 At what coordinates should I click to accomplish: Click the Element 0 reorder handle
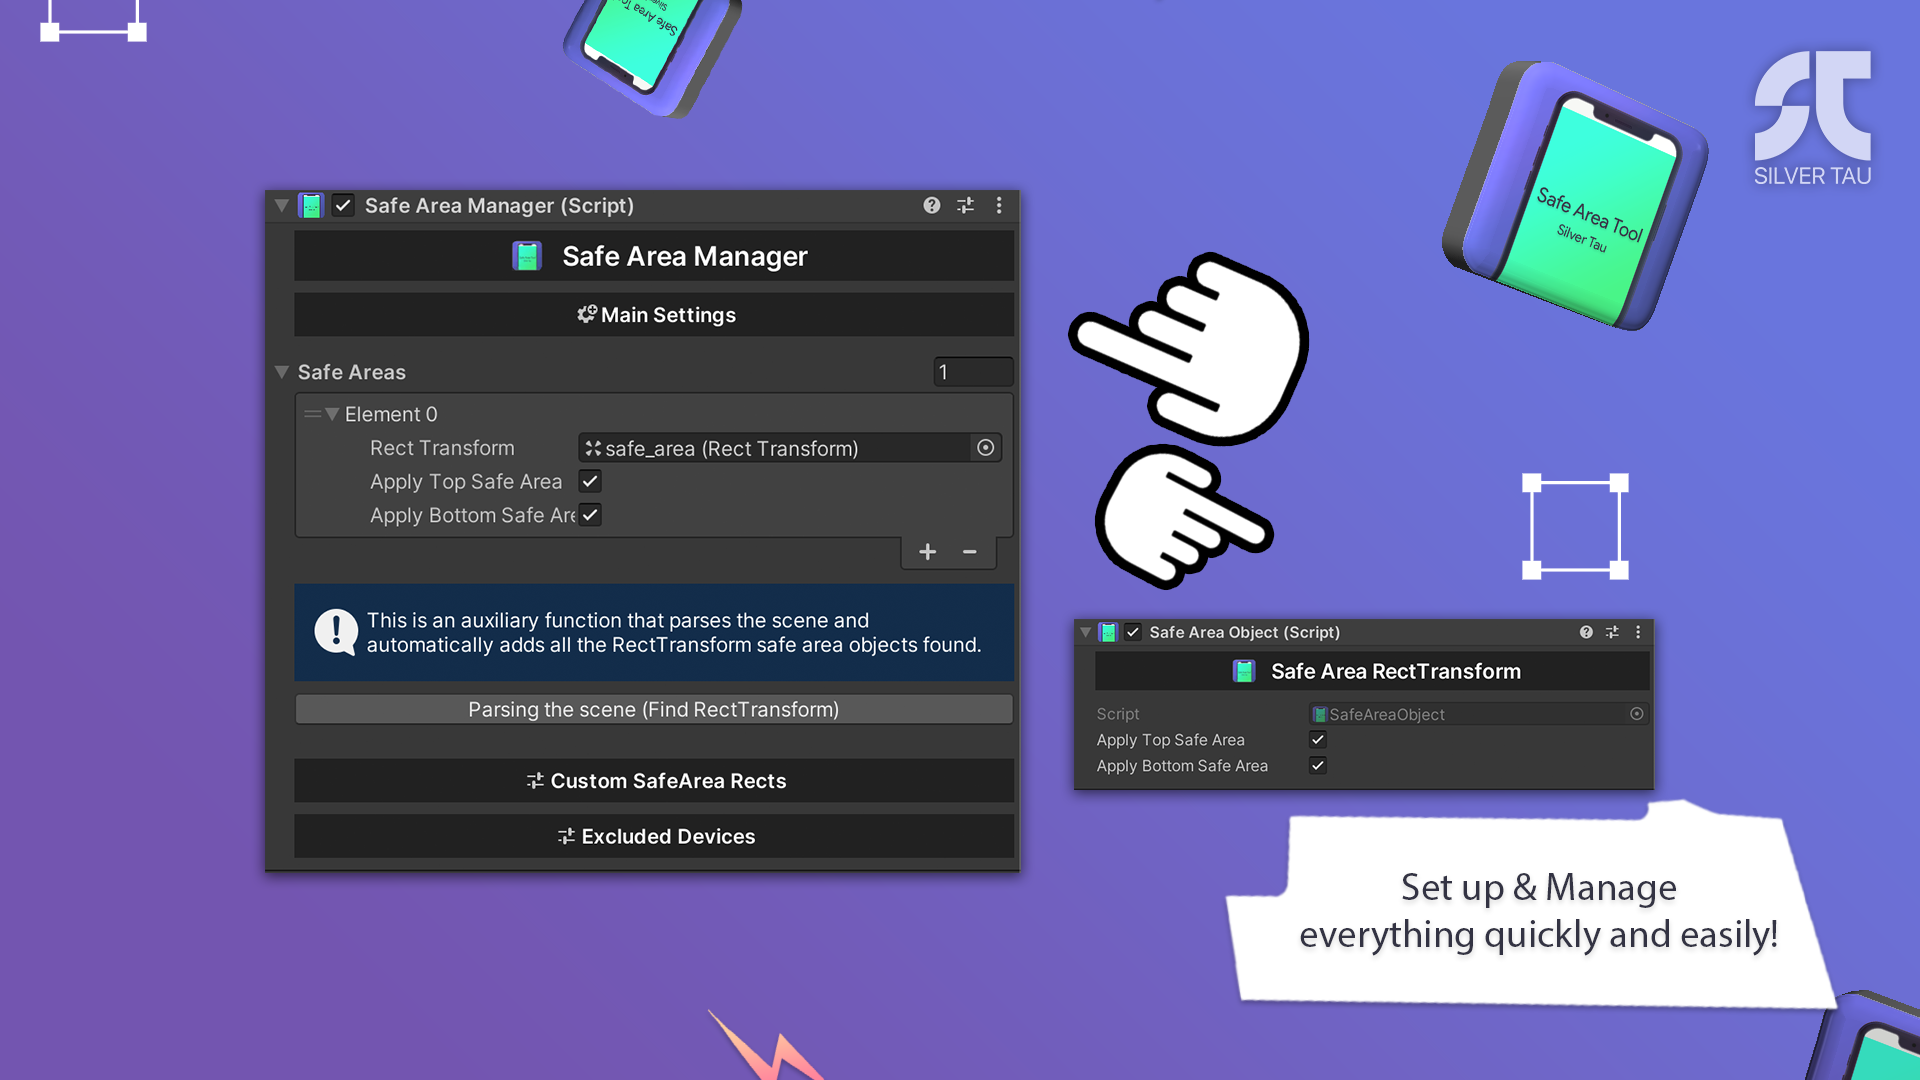(x=312, y=414)
